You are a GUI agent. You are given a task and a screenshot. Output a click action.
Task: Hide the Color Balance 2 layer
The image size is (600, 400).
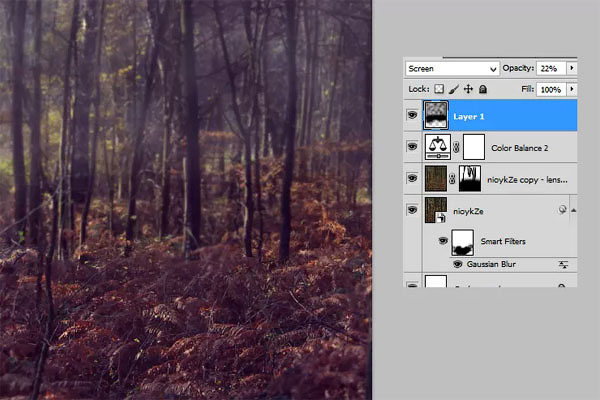tap(412, 147)
